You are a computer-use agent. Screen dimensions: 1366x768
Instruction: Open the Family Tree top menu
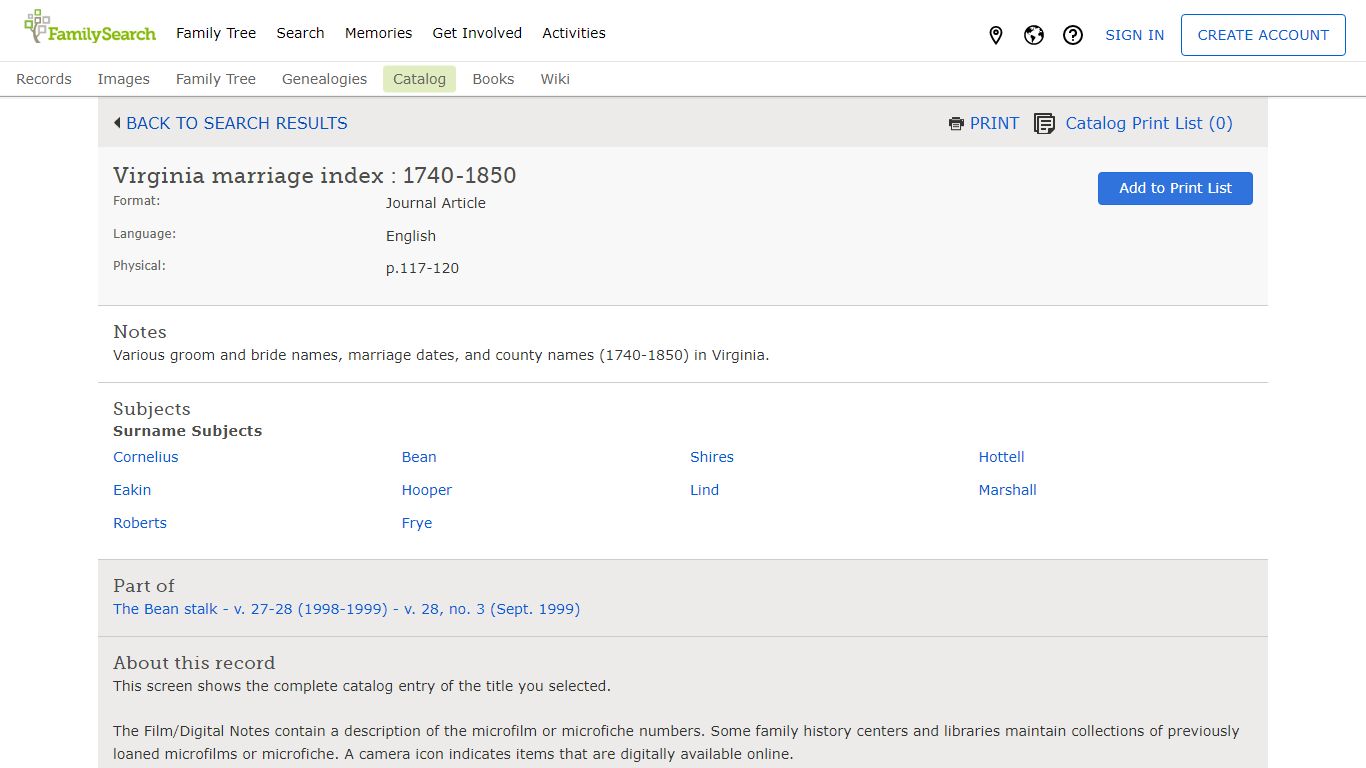coord(216,33)
